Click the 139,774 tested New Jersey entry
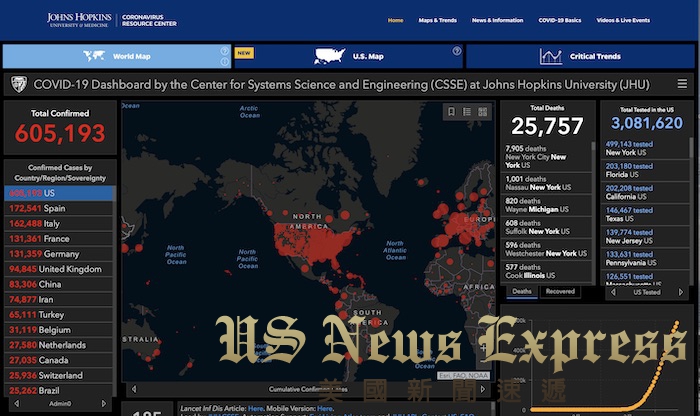Viewport: 700px width, 416px height. click(x=645, y=237)
